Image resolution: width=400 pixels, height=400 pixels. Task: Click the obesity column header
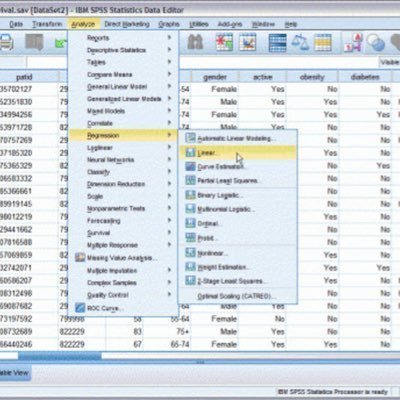[x=312, y=77]
